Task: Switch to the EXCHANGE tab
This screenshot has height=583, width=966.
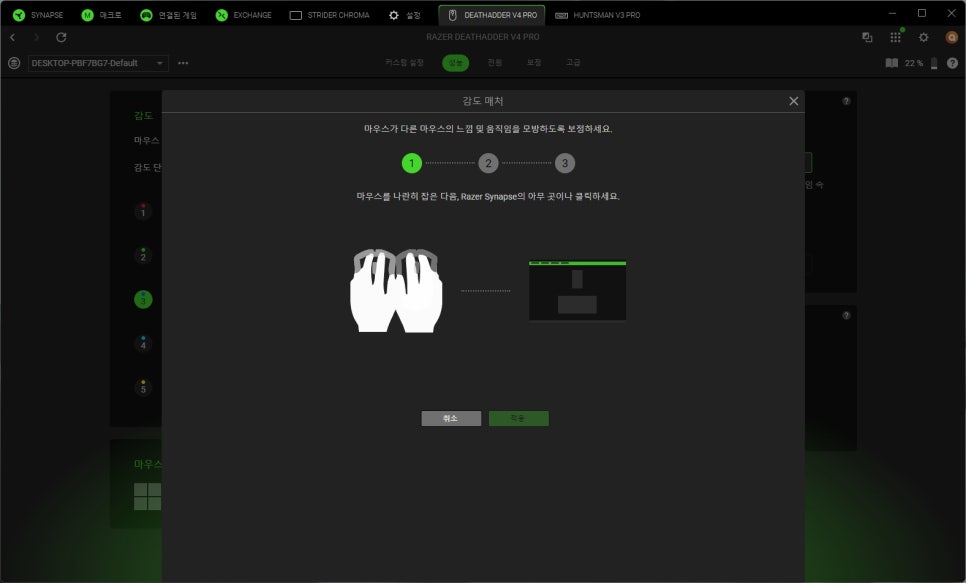Action: click(243, 15)
